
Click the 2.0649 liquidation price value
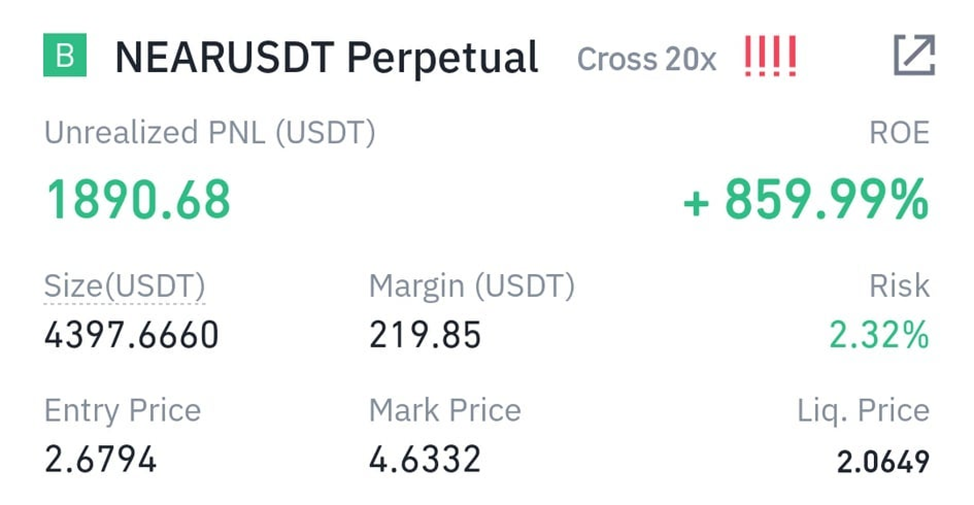883,461
